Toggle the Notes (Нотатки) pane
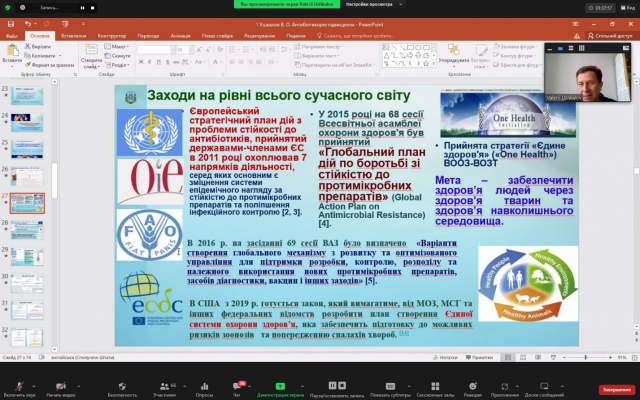This screenshot has height=400, width=640. [x=445, y=357]
